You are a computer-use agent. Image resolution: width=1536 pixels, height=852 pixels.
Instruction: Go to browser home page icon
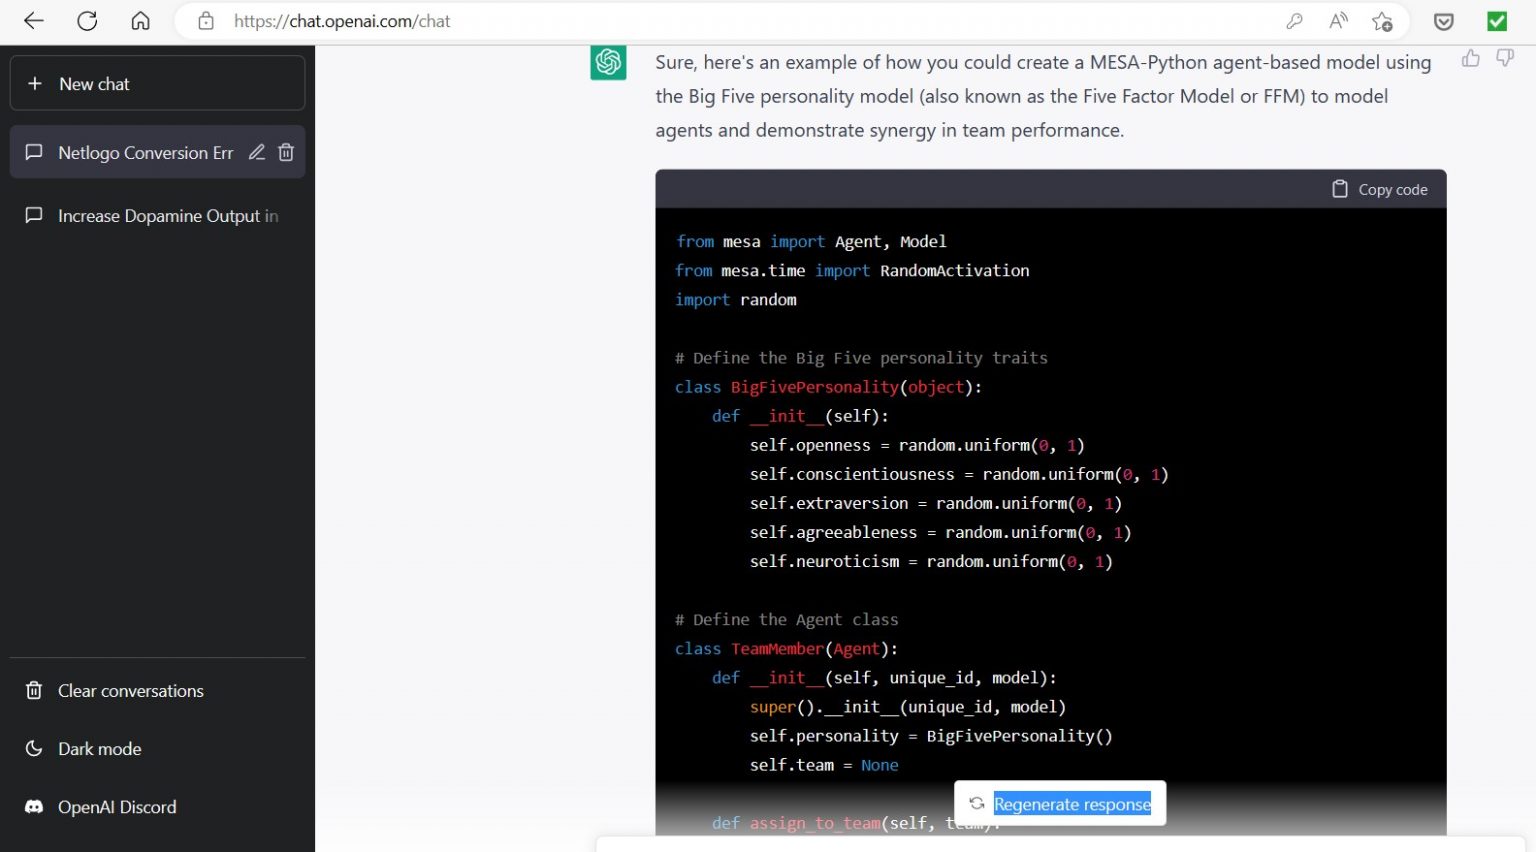[x=140, y=21]
